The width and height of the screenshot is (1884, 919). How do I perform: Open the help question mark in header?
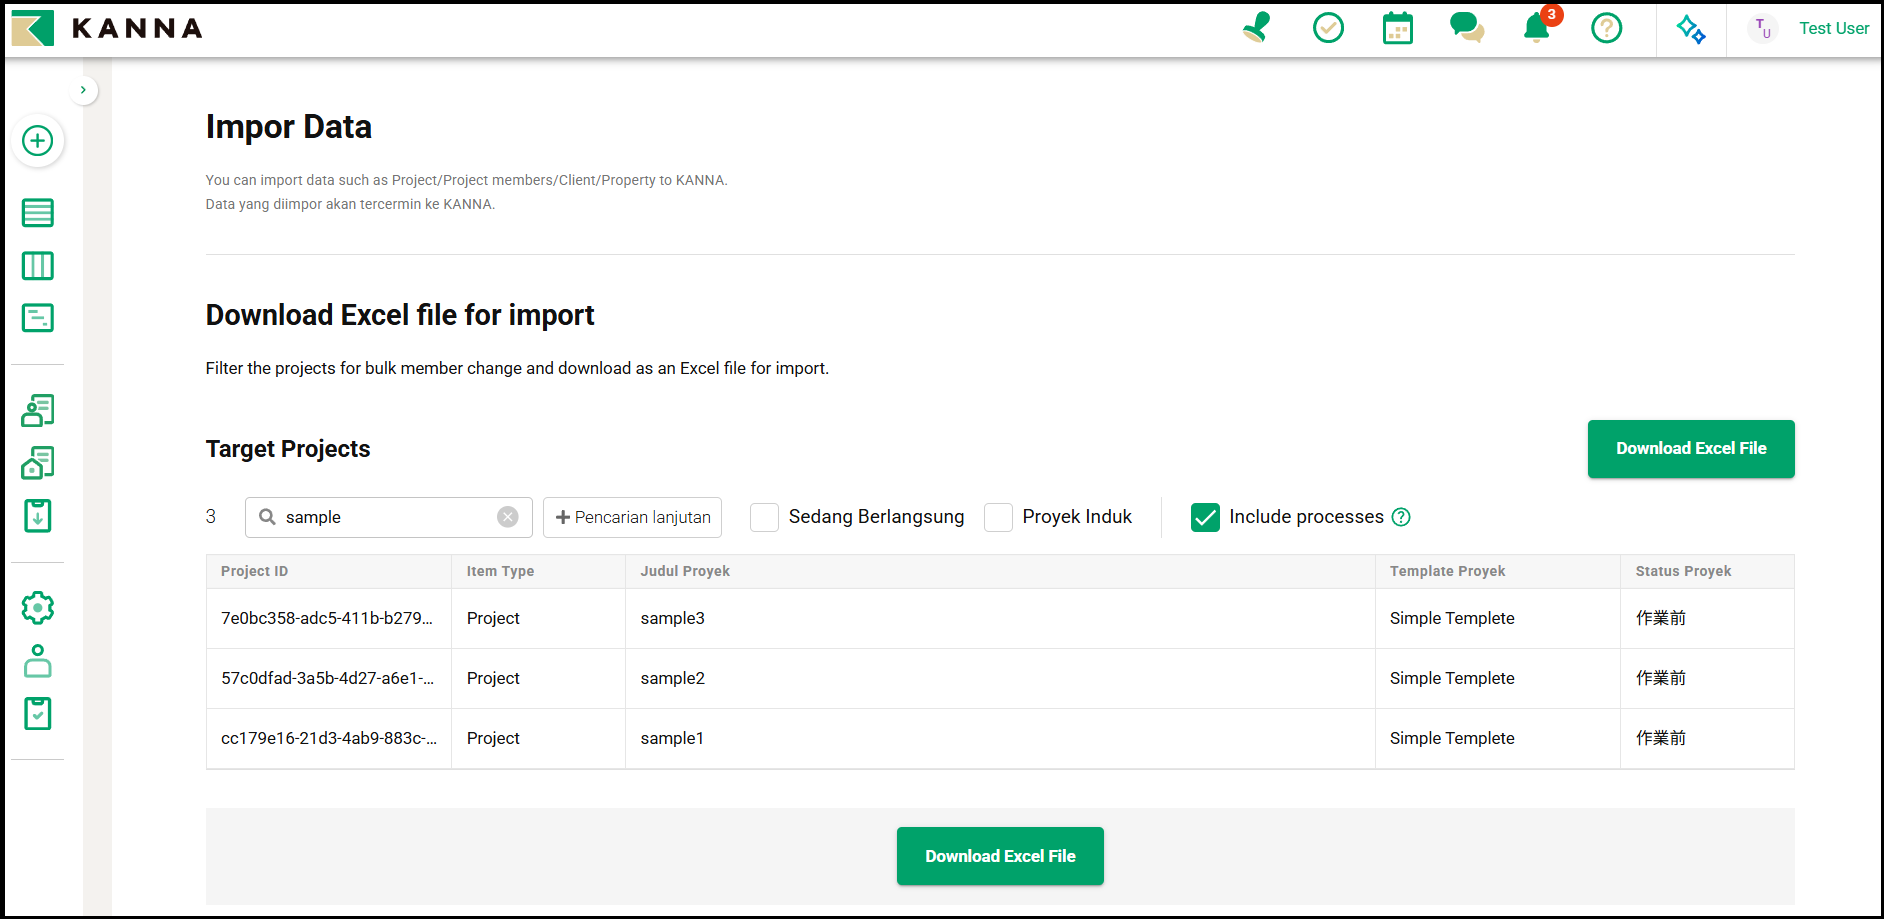[1607, 28]
